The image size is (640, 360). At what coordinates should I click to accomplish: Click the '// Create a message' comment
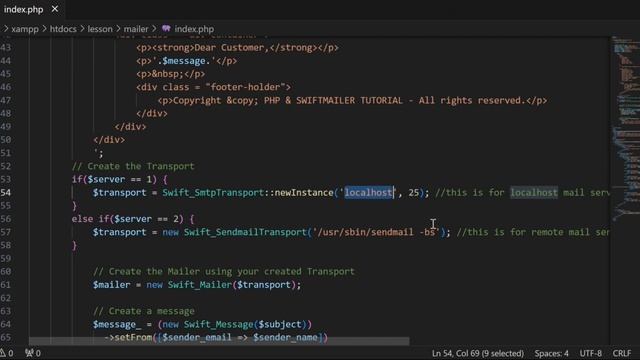144,311
